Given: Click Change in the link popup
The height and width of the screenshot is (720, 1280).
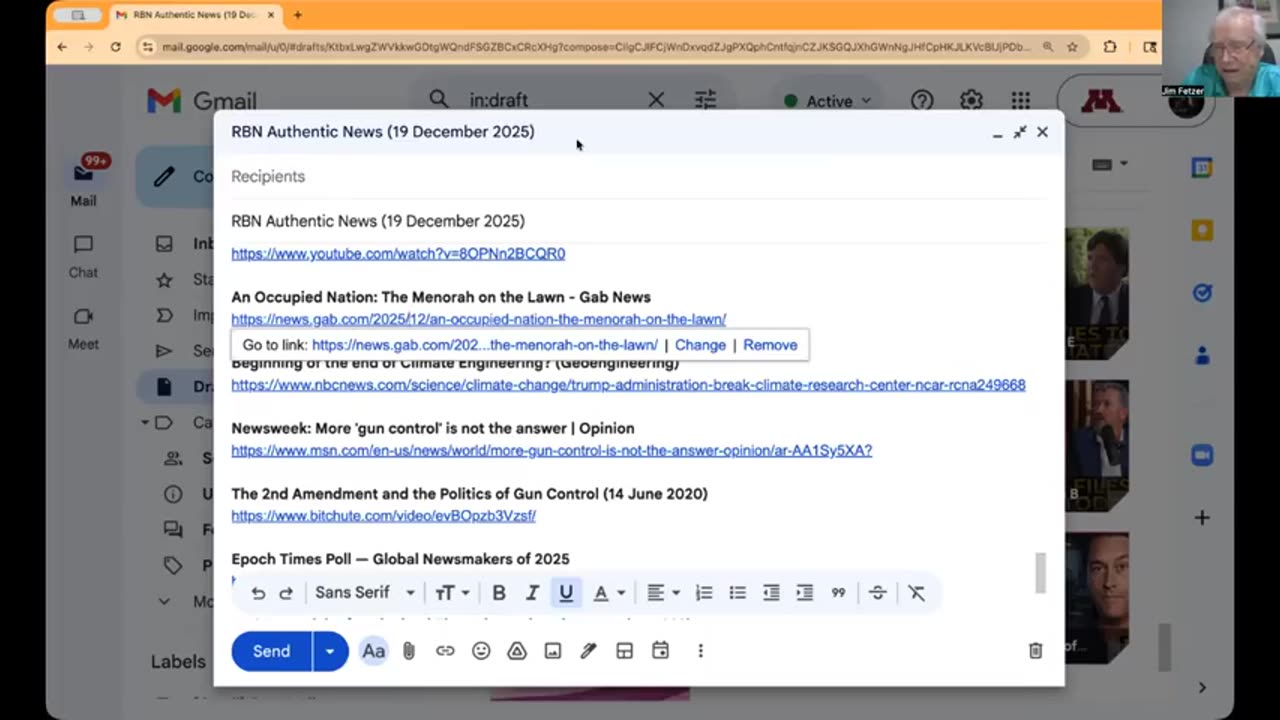Looking at the screenshot, I should coord(700,345).
